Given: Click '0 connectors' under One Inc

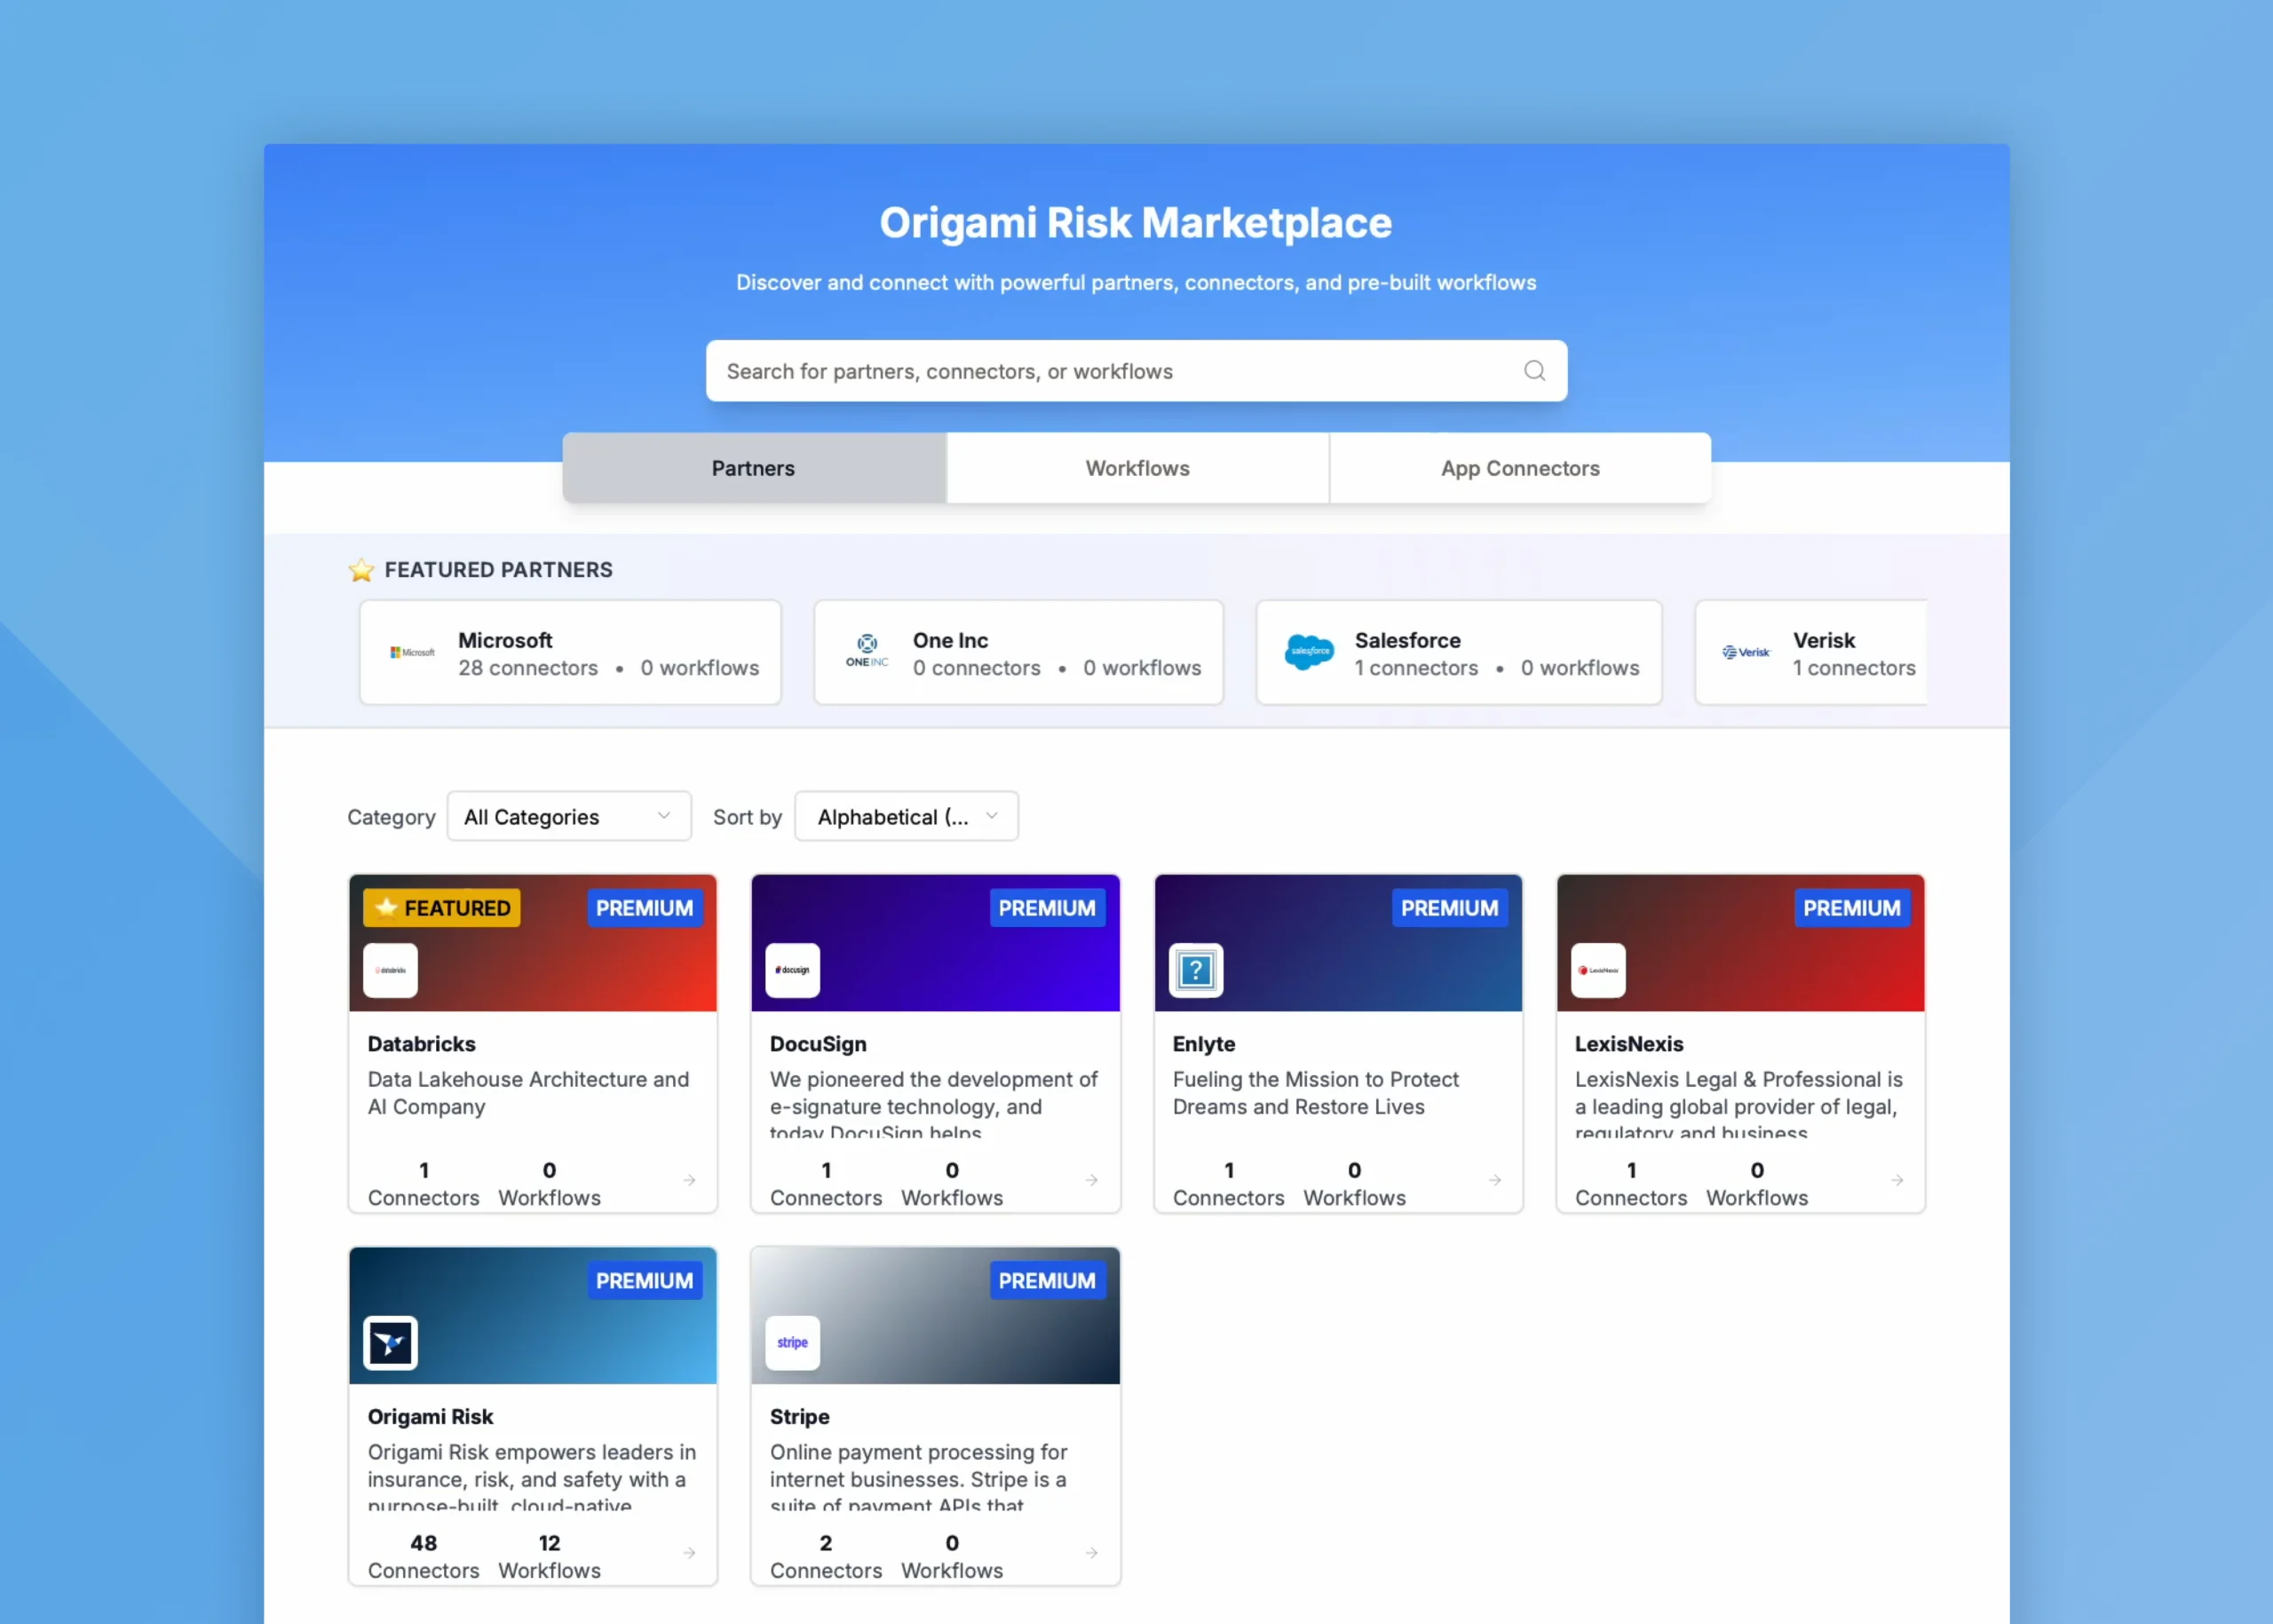Looking at the screenshot, I should [x=976, y=668].
